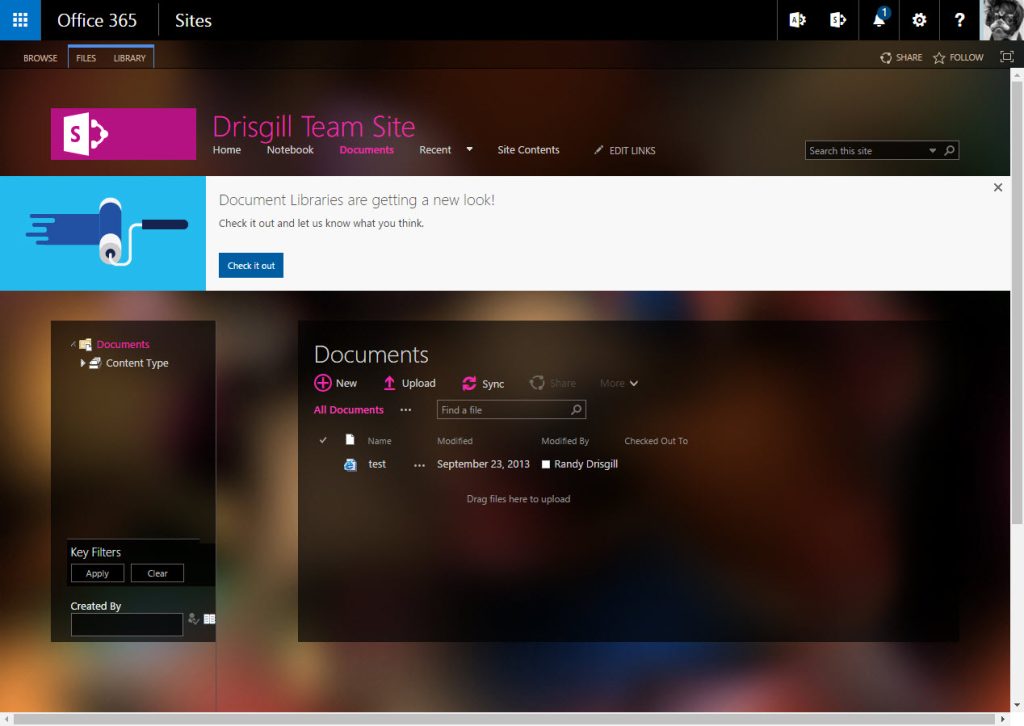Open Documents in site navigation
The height and width of the screenshot is (726, 1024).
(366, 150)
